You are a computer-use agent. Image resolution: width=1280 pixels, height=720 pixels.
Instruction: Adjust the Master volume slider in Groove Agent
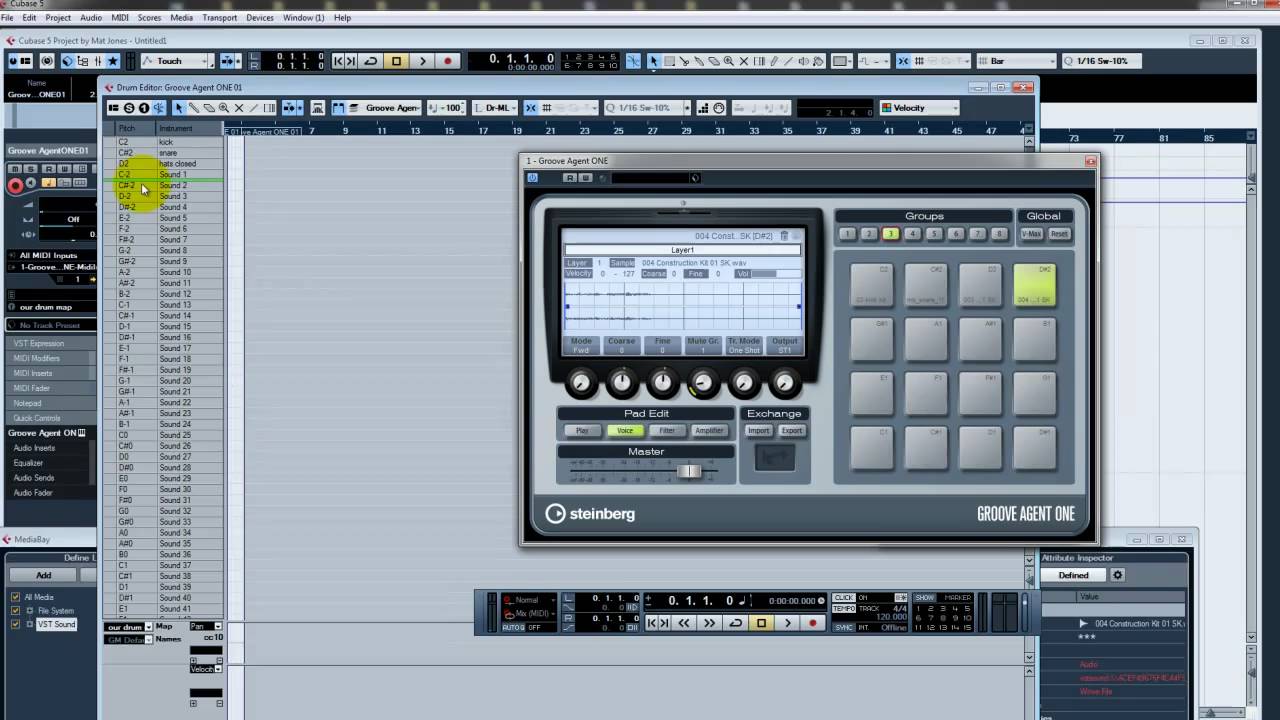690,471
